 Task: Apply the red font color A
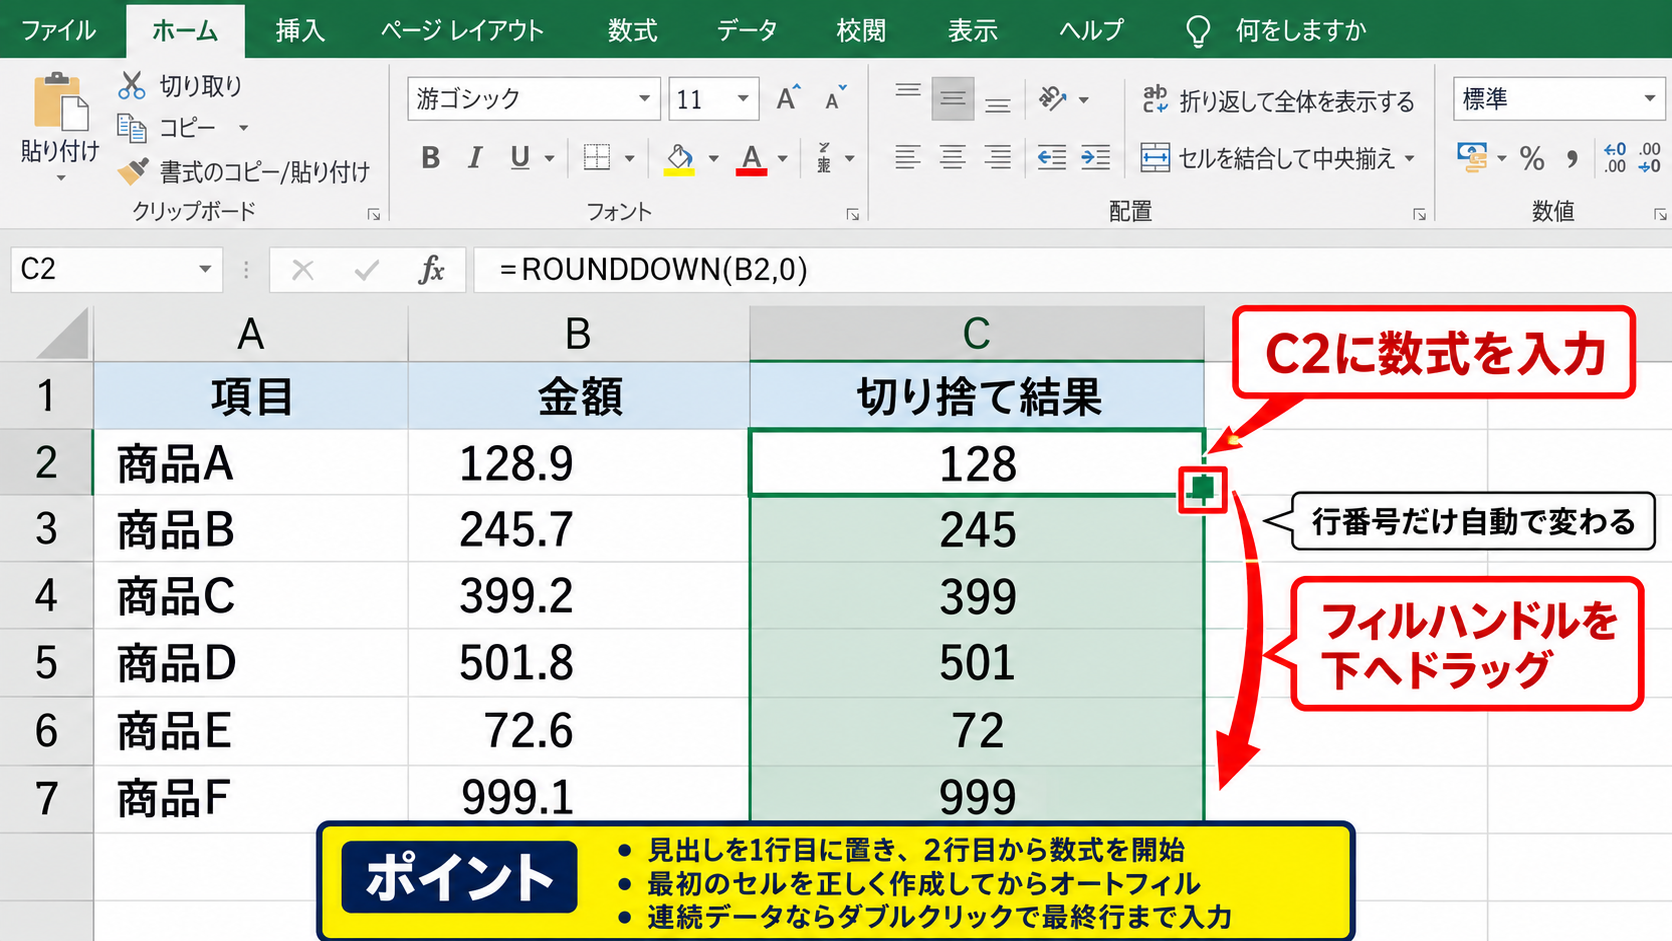(752, 158)
